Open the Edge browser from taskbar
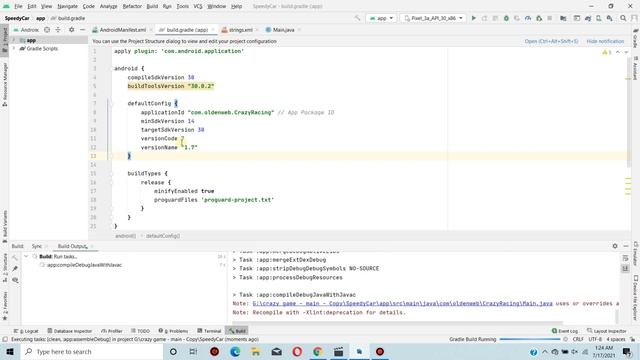The width and height of the screenshot is (640, 360). (235, 351)
